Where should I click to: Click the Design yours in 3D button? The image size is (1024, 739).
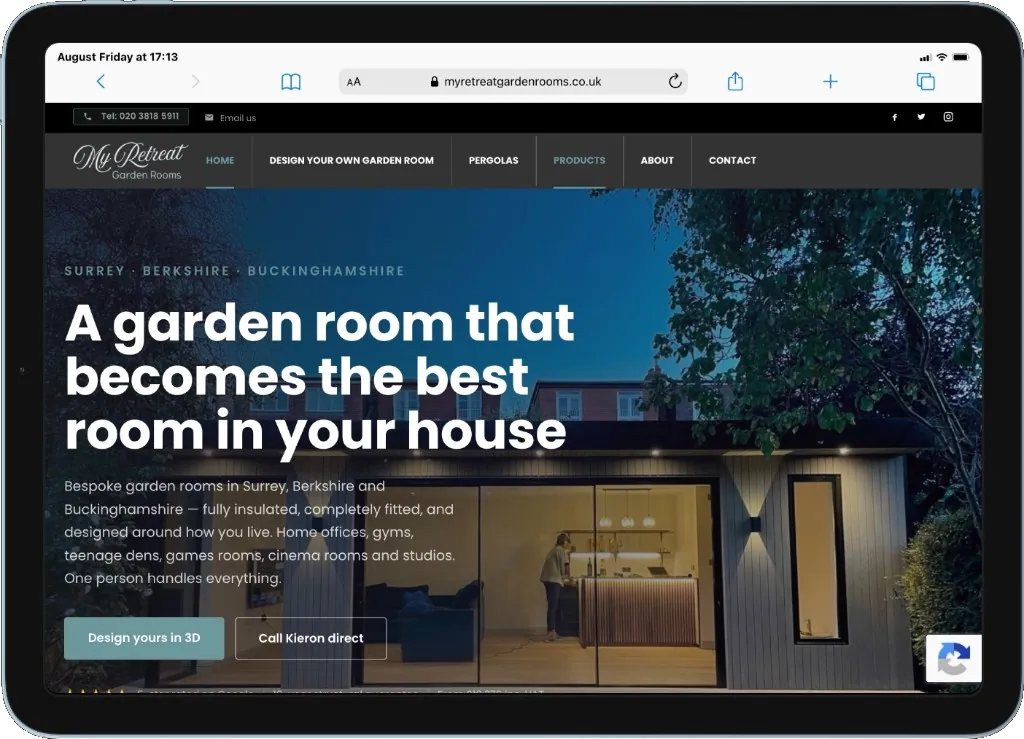click(x=144, y=638)
